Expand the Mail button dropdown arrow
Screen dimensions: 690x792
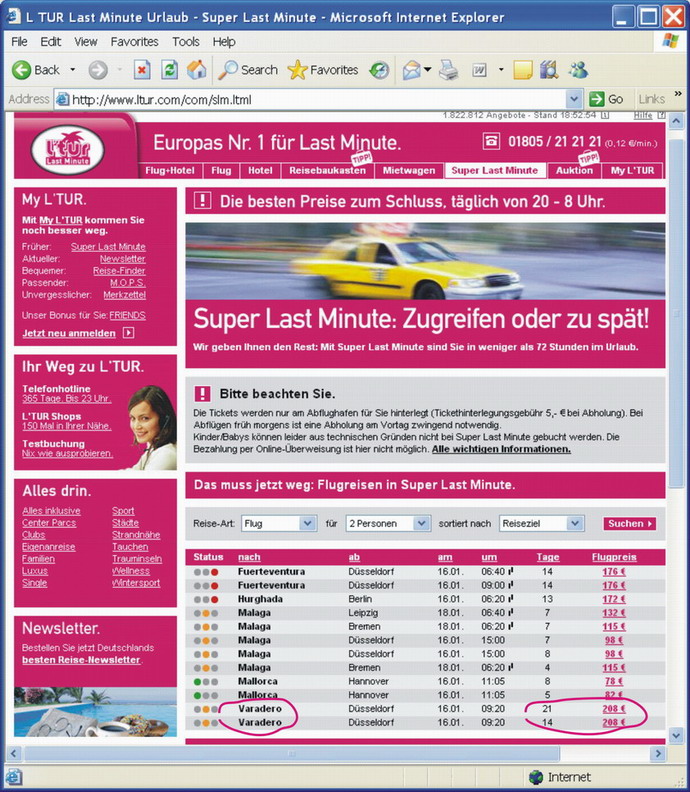[428, 70]
